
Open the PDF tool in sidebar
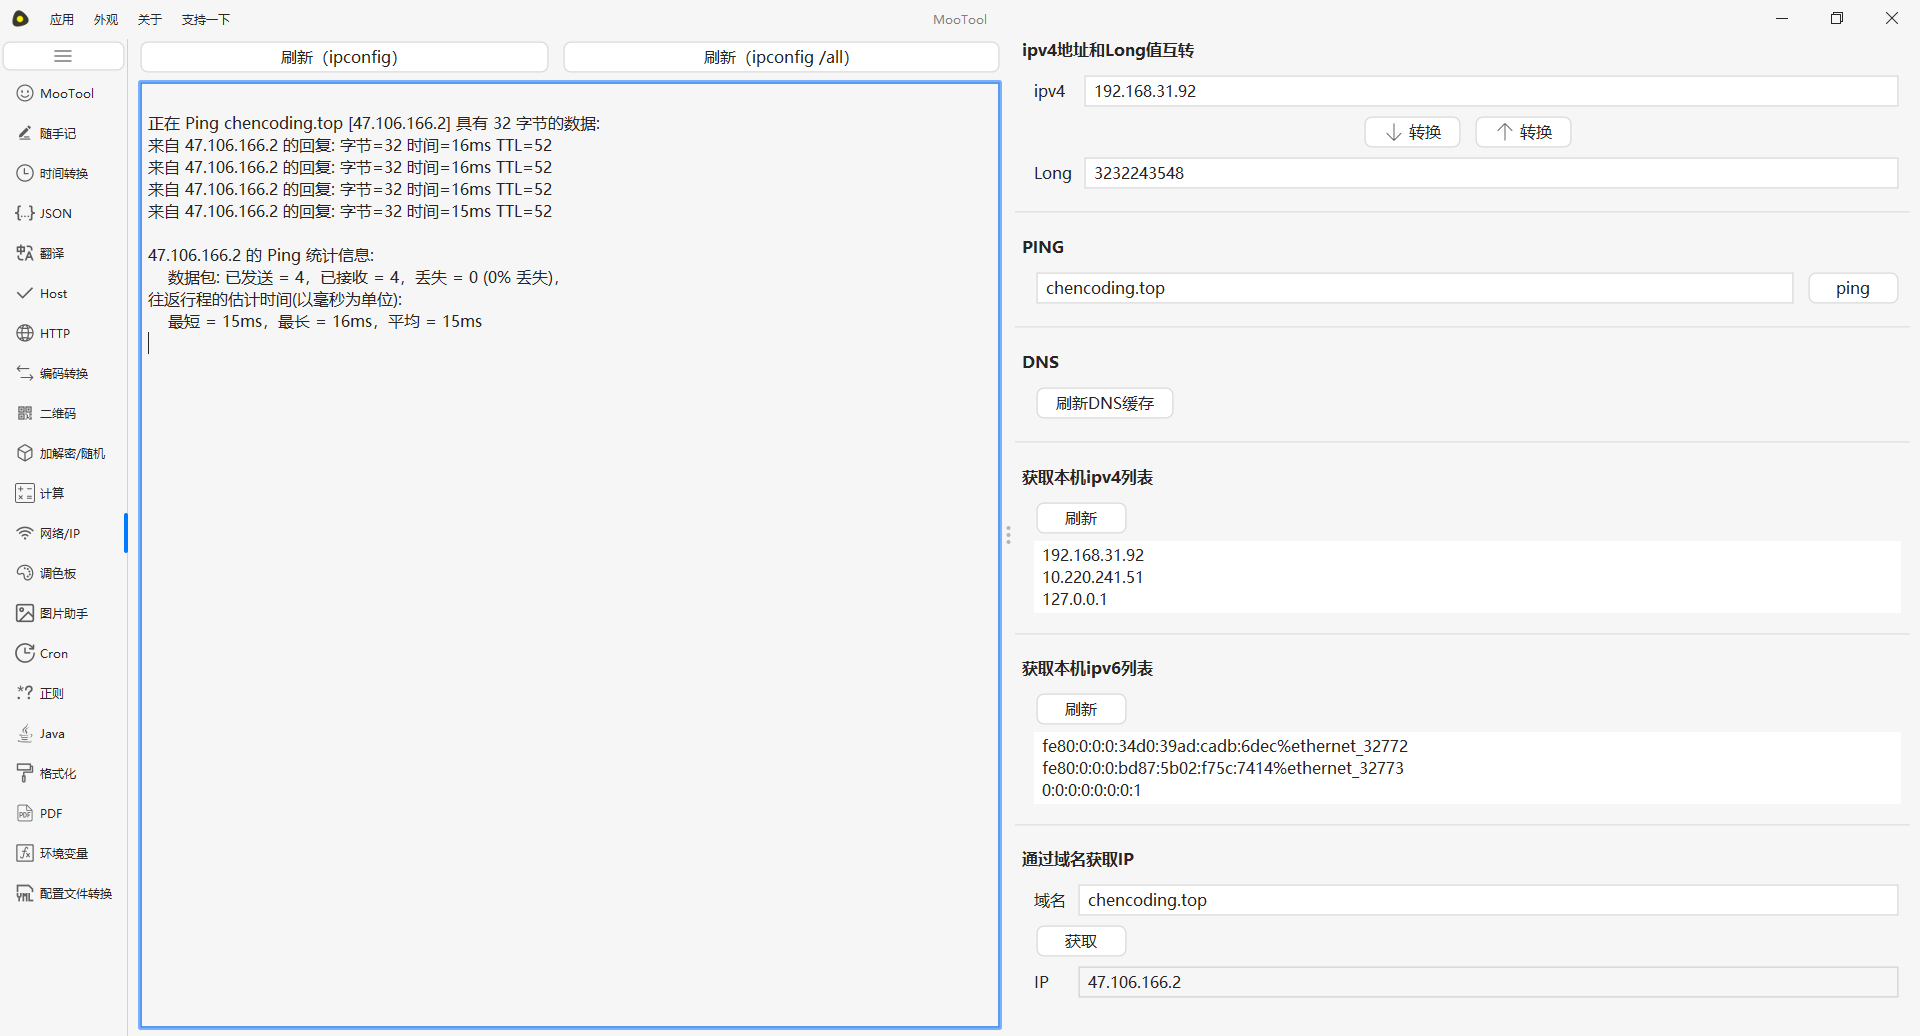50,813
